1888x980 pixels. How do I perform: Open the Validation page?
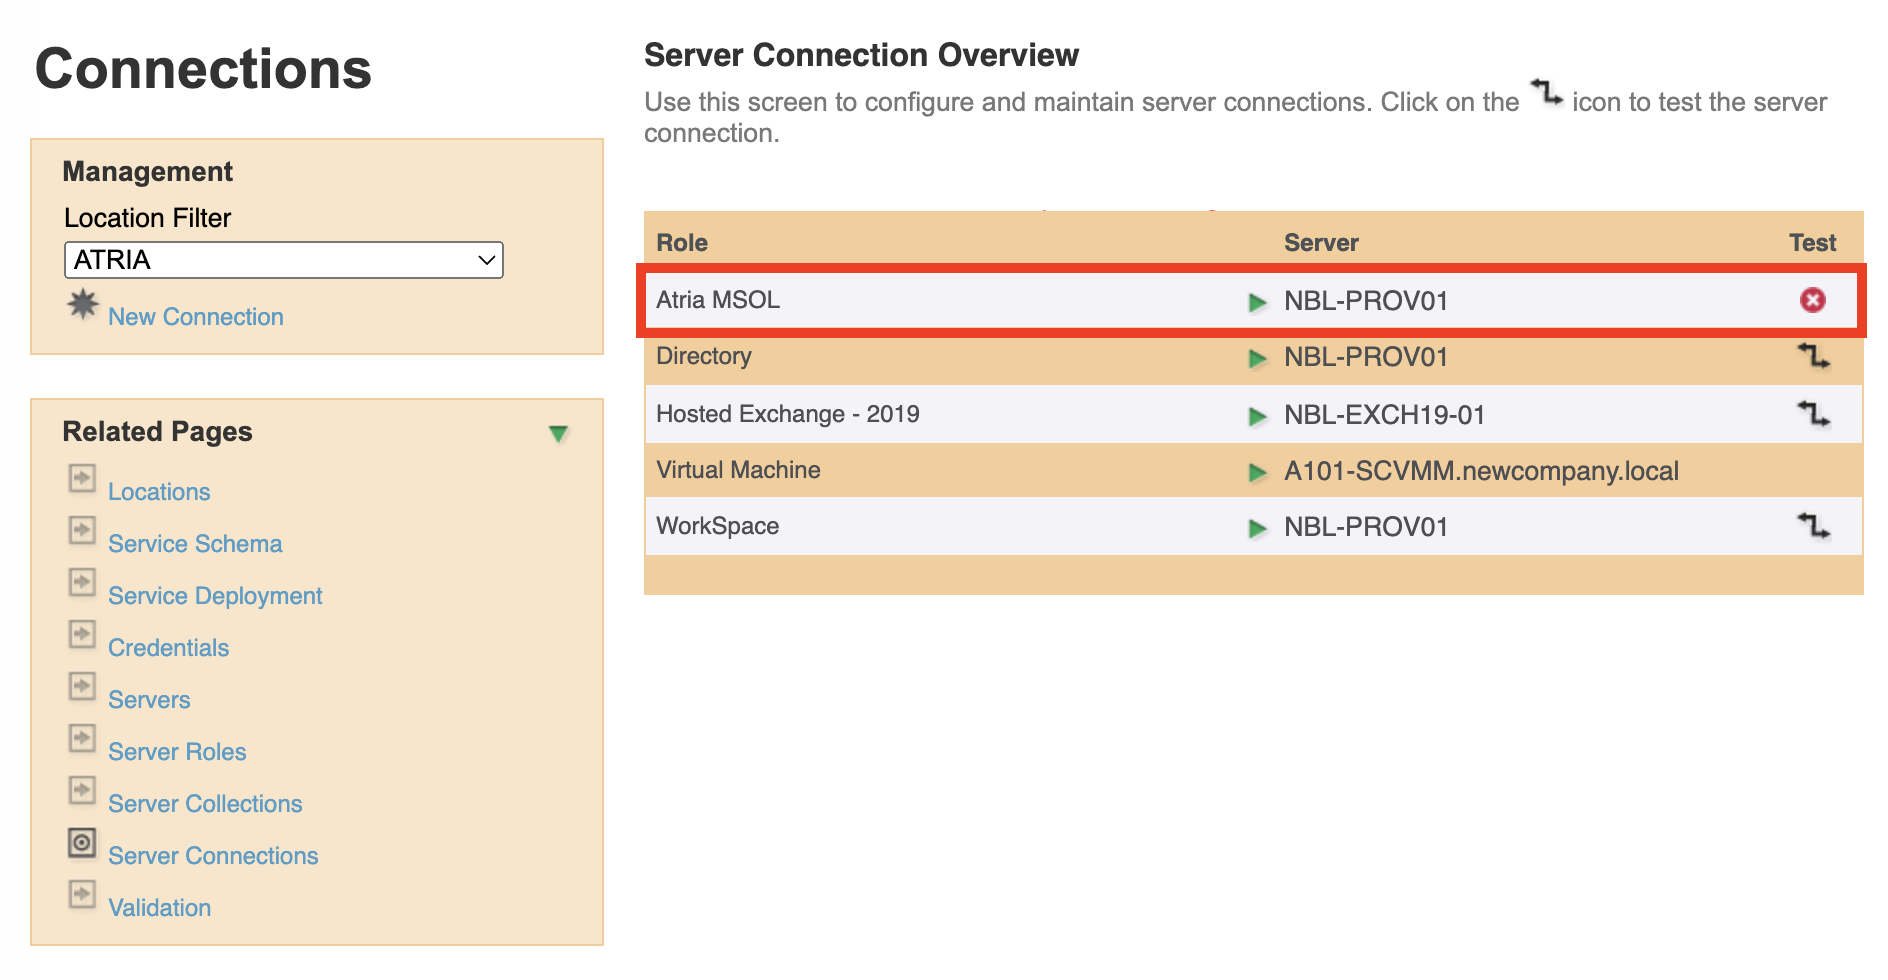159,908
